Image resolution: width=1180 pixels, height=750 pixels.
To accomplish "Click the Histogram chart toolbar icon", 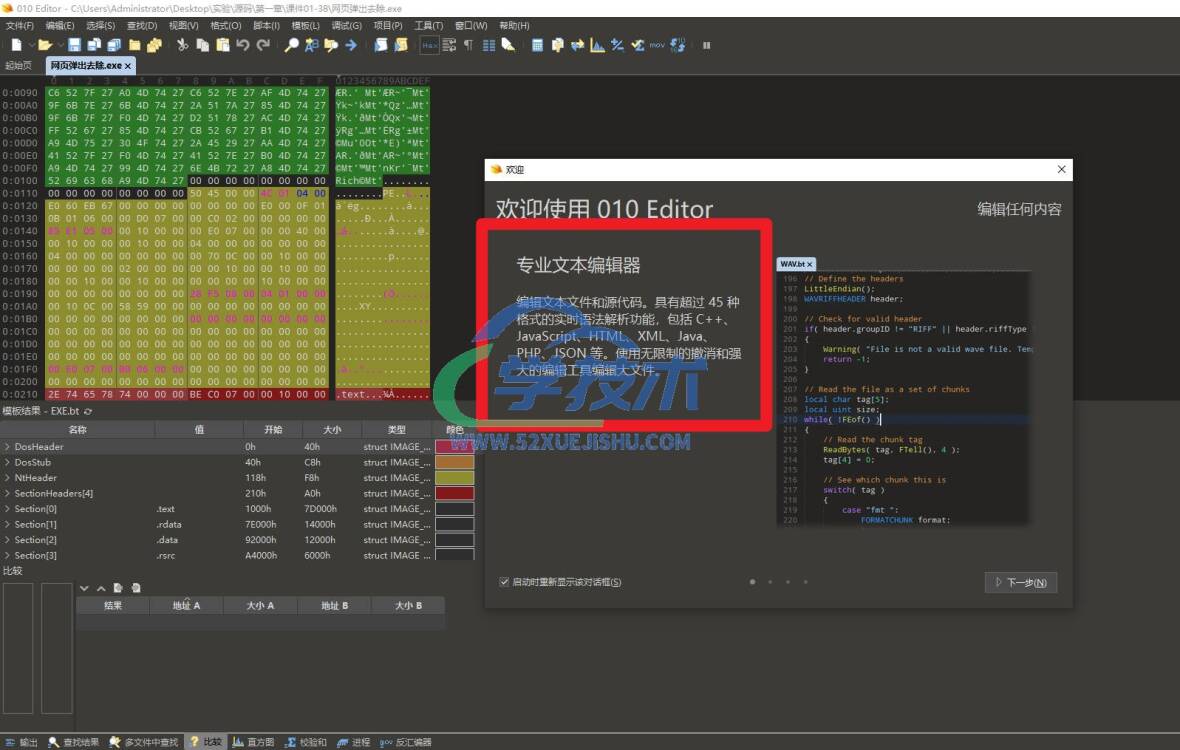I will coord(598,45).
